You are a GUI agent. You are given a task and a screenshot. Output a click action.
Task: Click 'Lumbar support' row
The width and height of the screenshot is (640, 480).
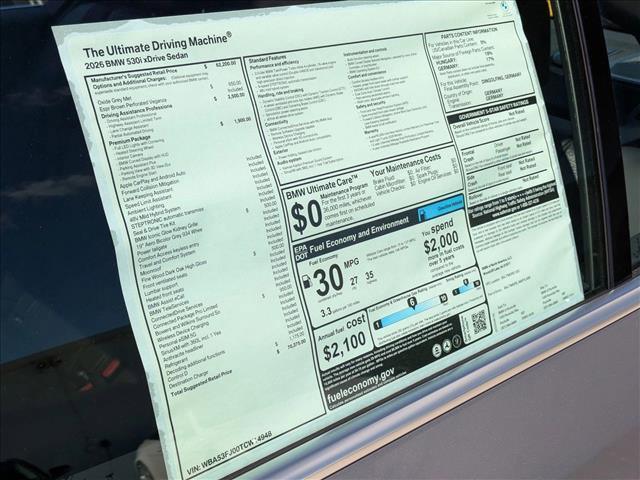pyautogui.click(x=161, y=290)
